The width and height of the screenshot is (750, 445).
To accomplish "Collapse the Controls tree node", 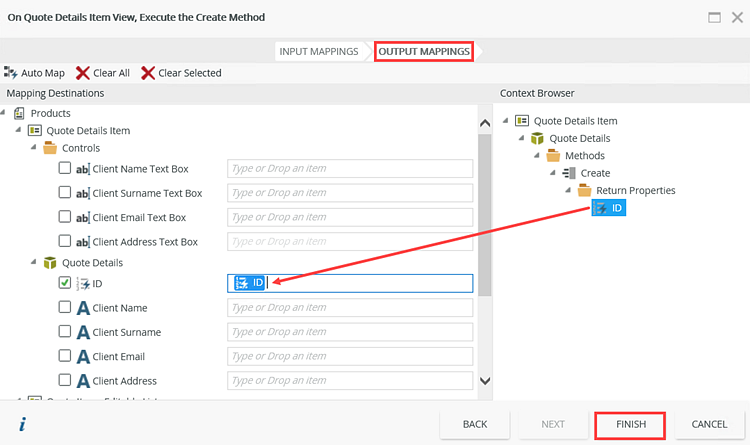I will [35, 148].
